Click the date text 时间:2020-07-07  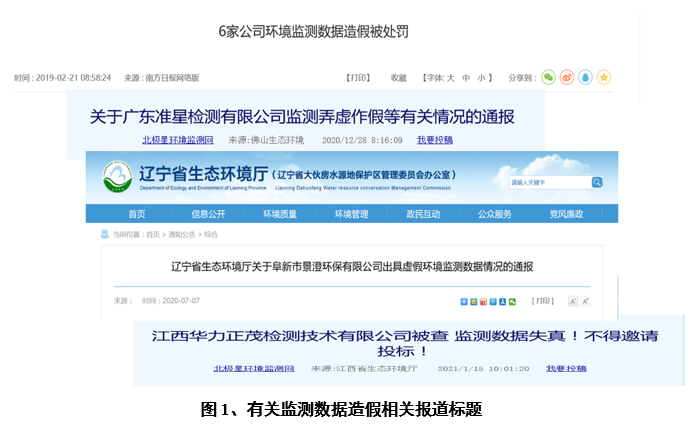click(x=171, y=301)
